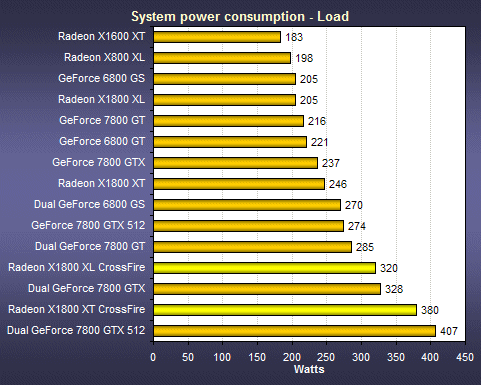
Task: Click the bar for Dual GeForce 7800 GTX
Action: [x=267, y=289]
